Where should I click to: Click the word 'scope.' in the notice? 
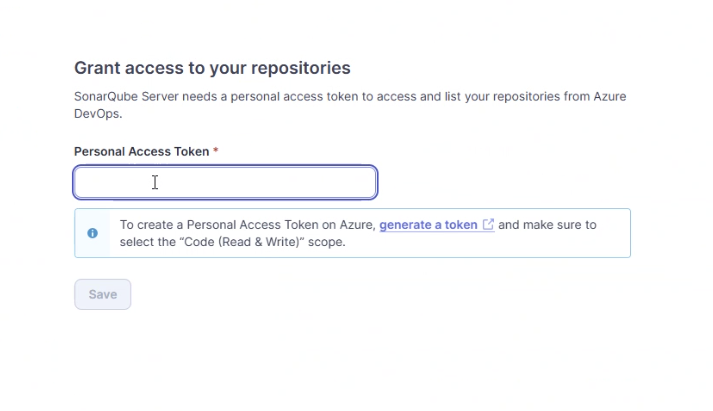326,242
